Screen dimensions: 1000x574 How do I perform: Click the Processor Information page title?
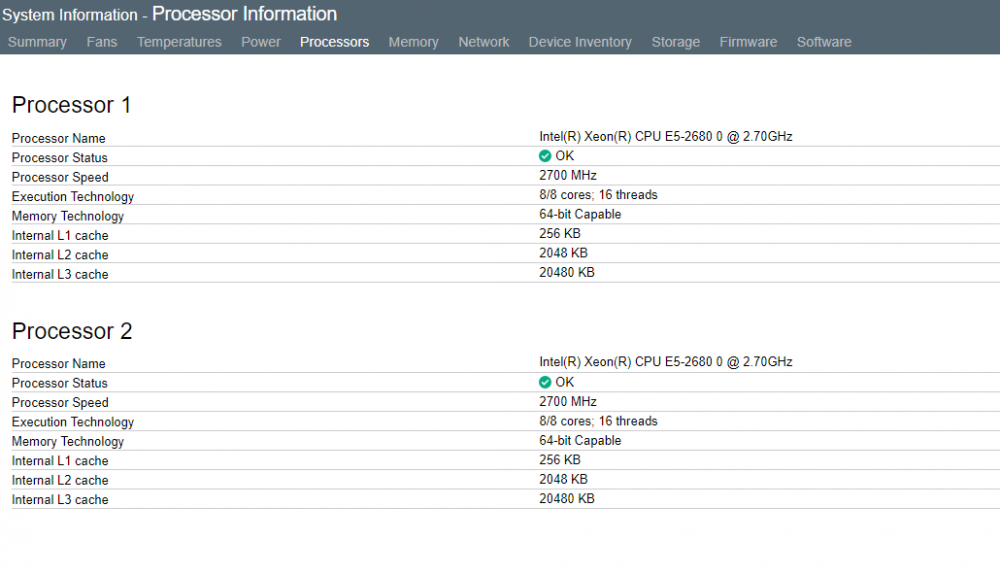[x=244, y=13]
